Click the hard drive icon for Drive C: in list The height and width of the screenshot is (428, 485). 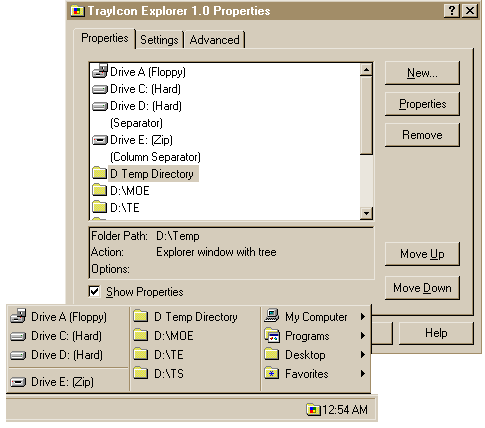(x=100, y=89)
